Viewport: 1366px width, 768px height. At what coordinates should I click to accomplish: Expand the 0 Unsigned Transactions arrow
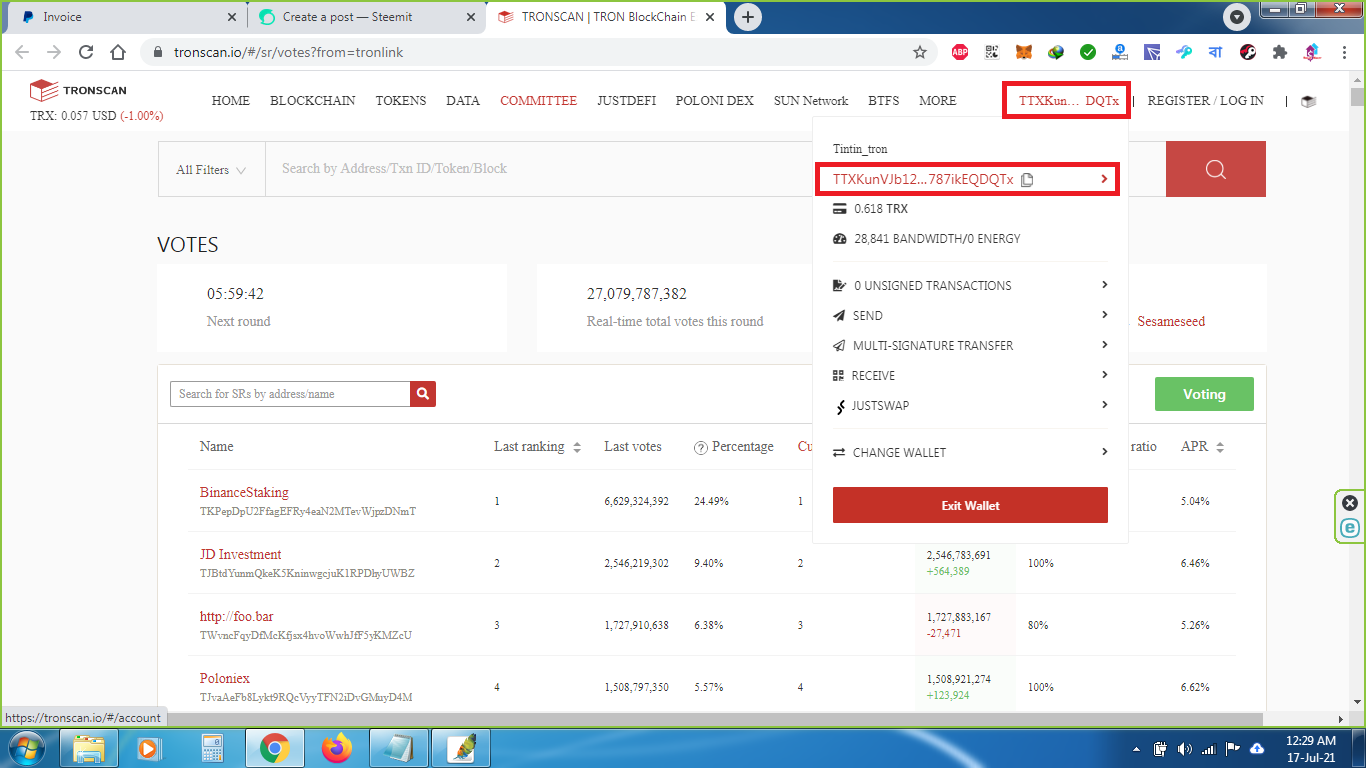1104,285
